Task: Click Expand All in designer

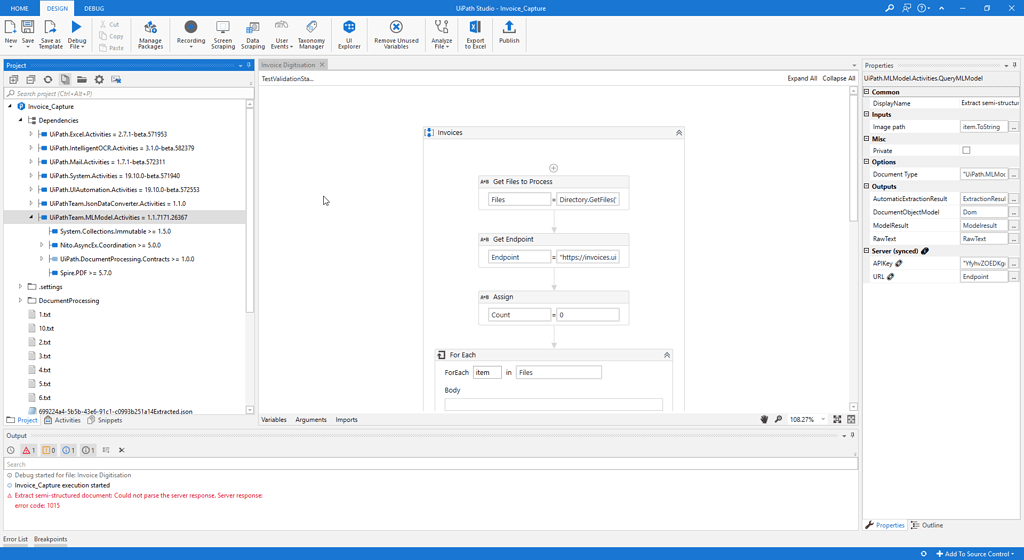Action: 802,78
